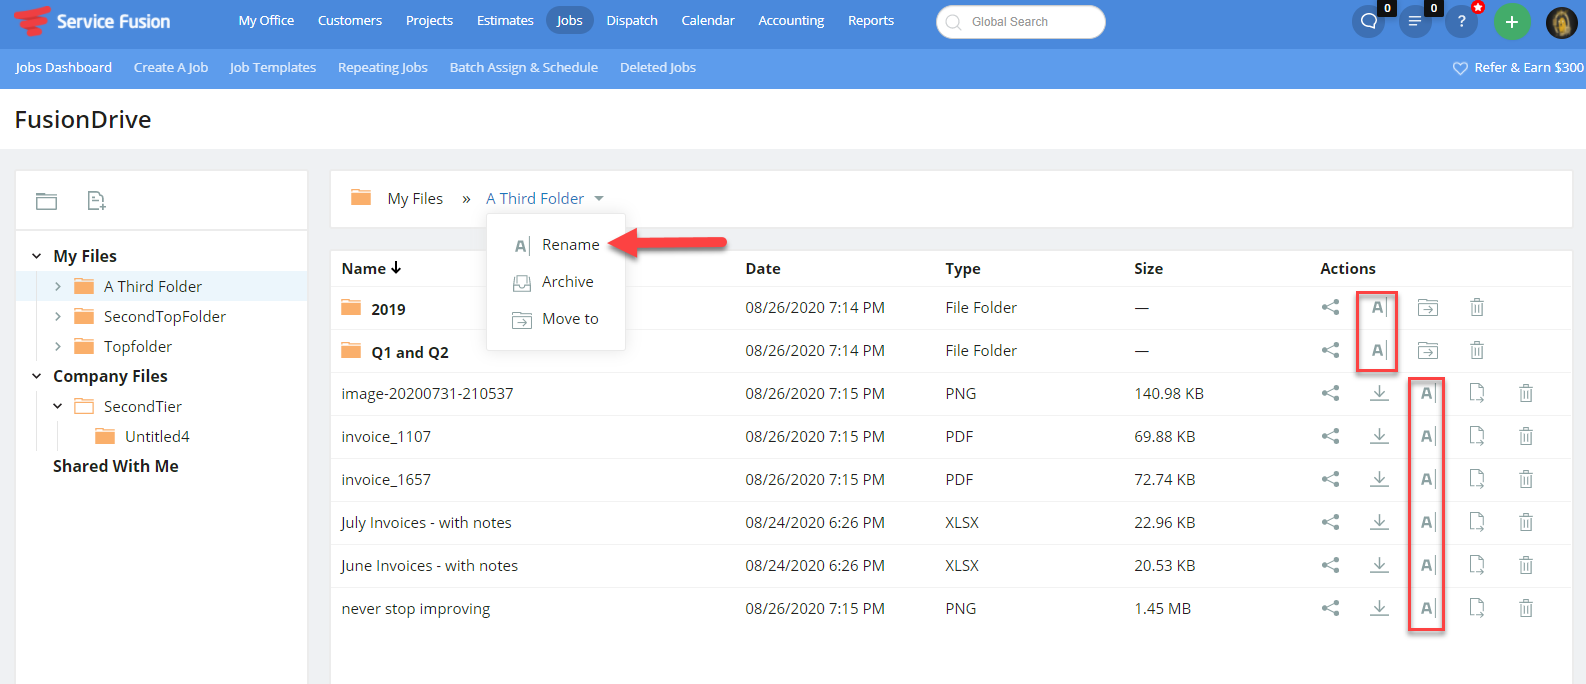Open the Dispatch tab
This screenshot has width=1586, height=684.
(x=632, y=21)
